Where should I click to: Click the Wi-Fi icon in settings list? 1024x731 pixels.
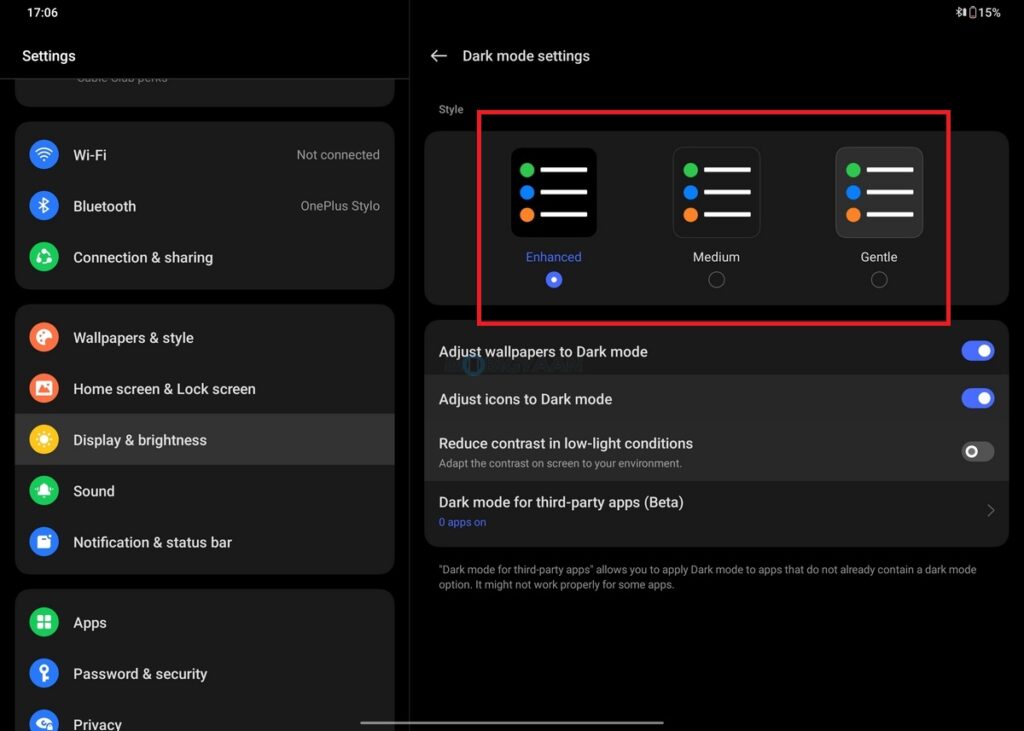coord(44,155)
